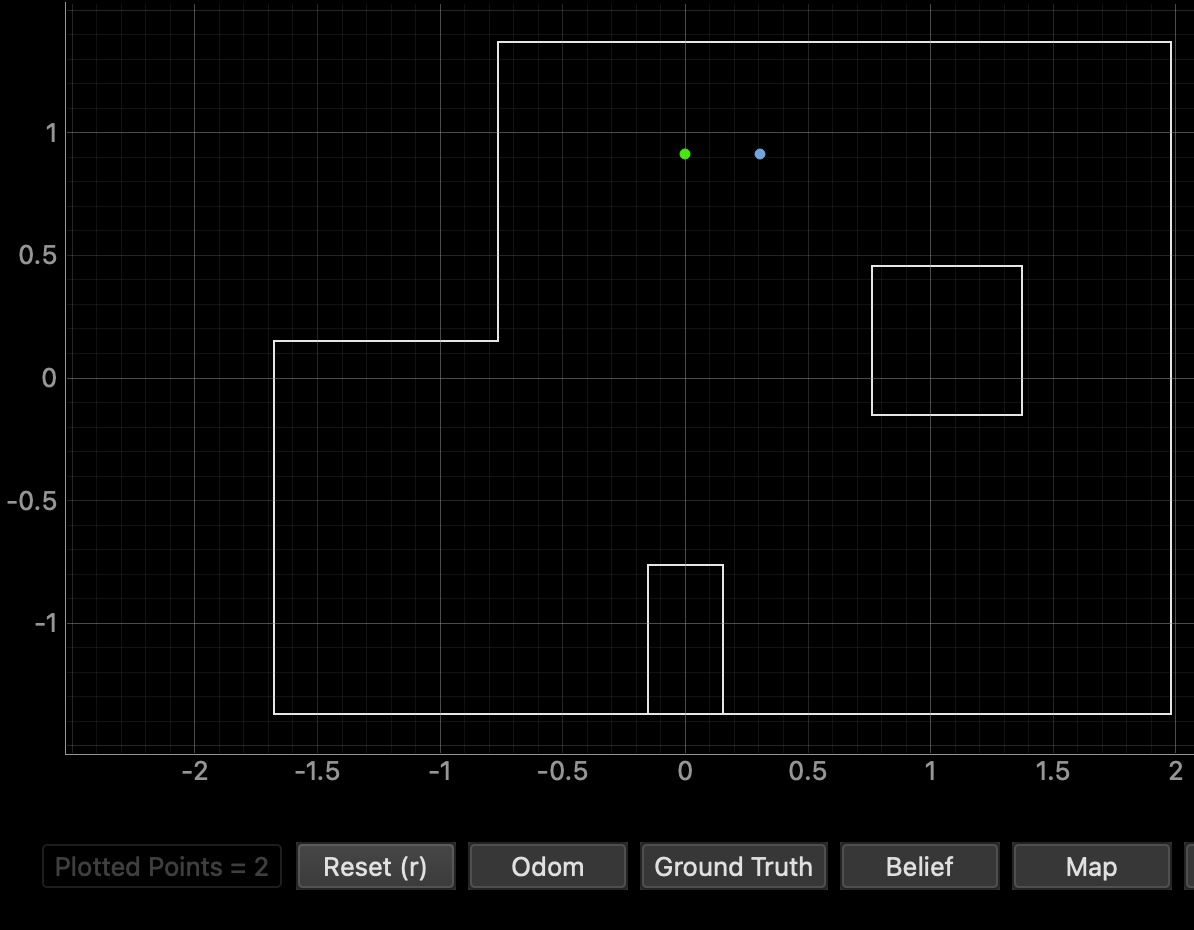Click the 1 tick label on the x-axis
Screen dimensions: 1194x930
click(x=931, y=772)
